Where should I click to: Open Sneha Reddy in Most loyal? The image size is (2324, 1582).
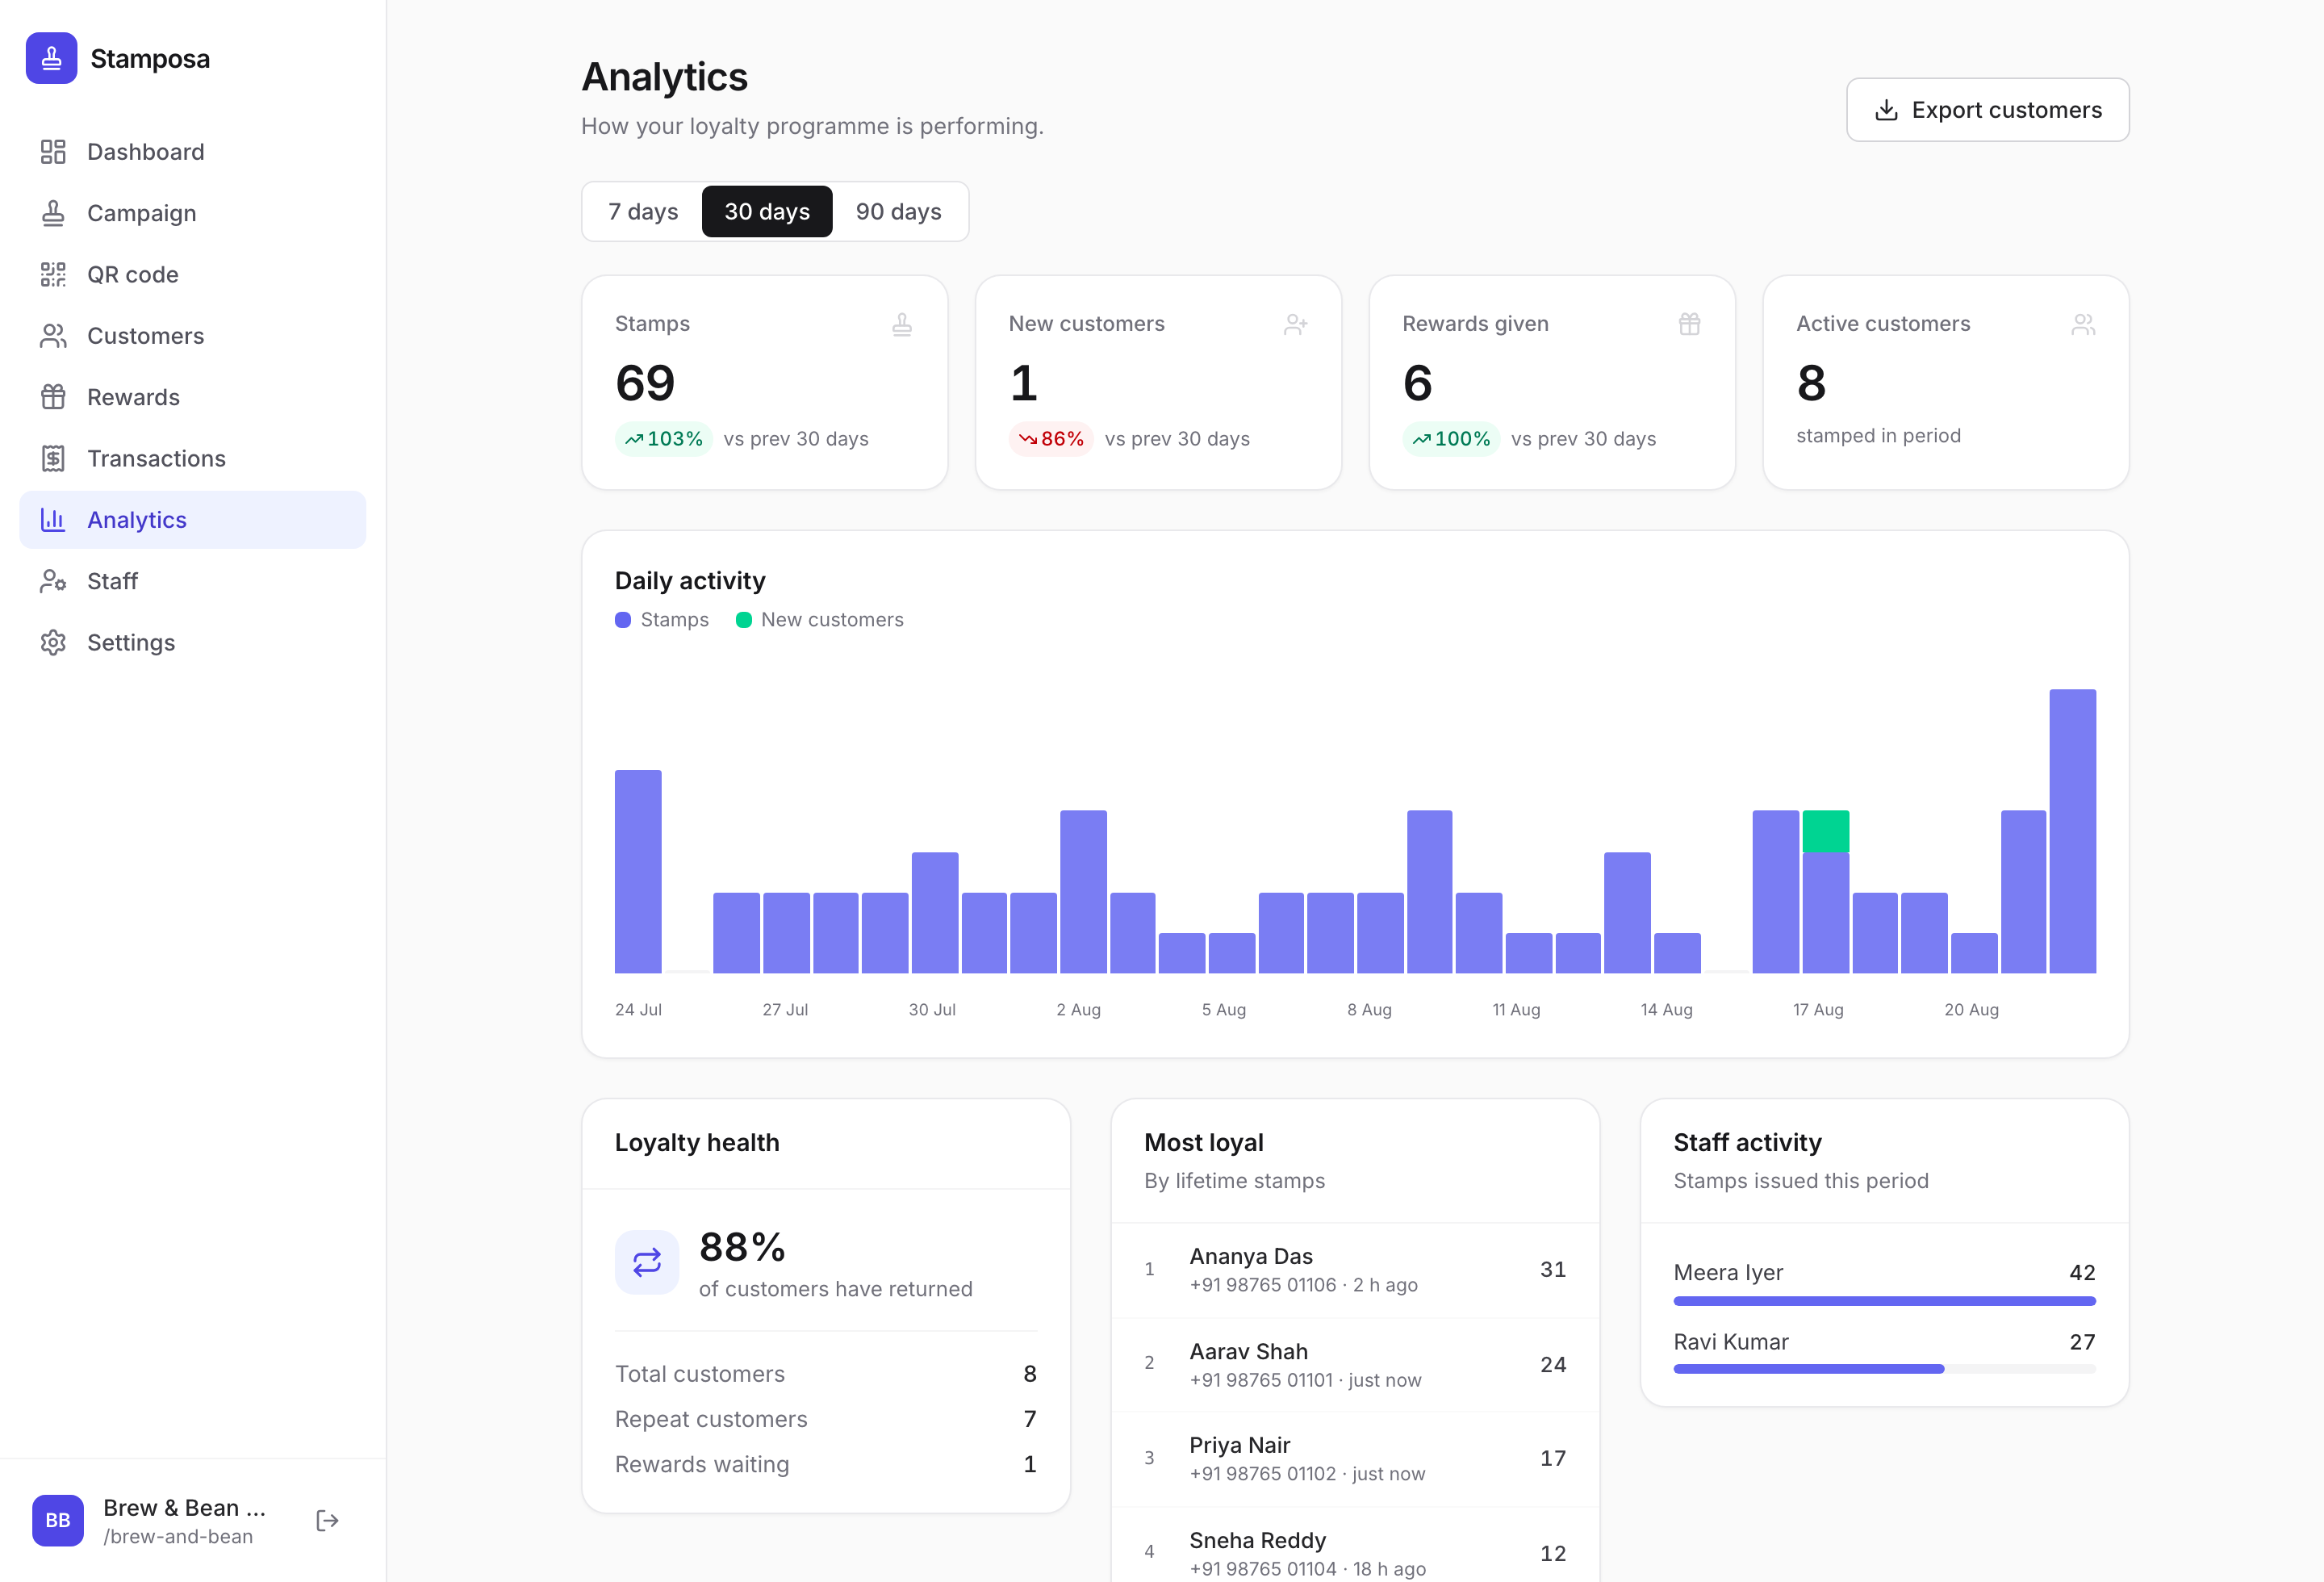pyautogui.click(x=1355, y=1545)
